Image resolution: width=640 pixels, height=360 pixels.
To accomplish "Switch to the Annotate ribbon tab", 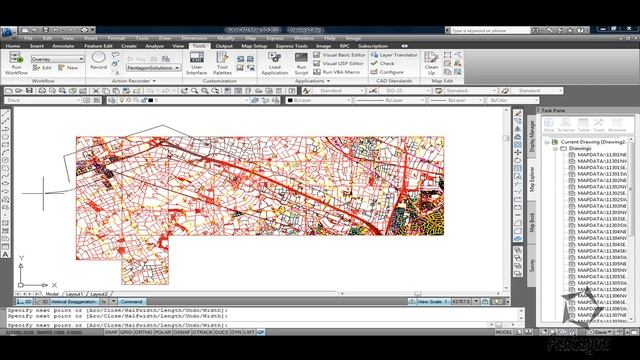I will (x=63, y=46).
